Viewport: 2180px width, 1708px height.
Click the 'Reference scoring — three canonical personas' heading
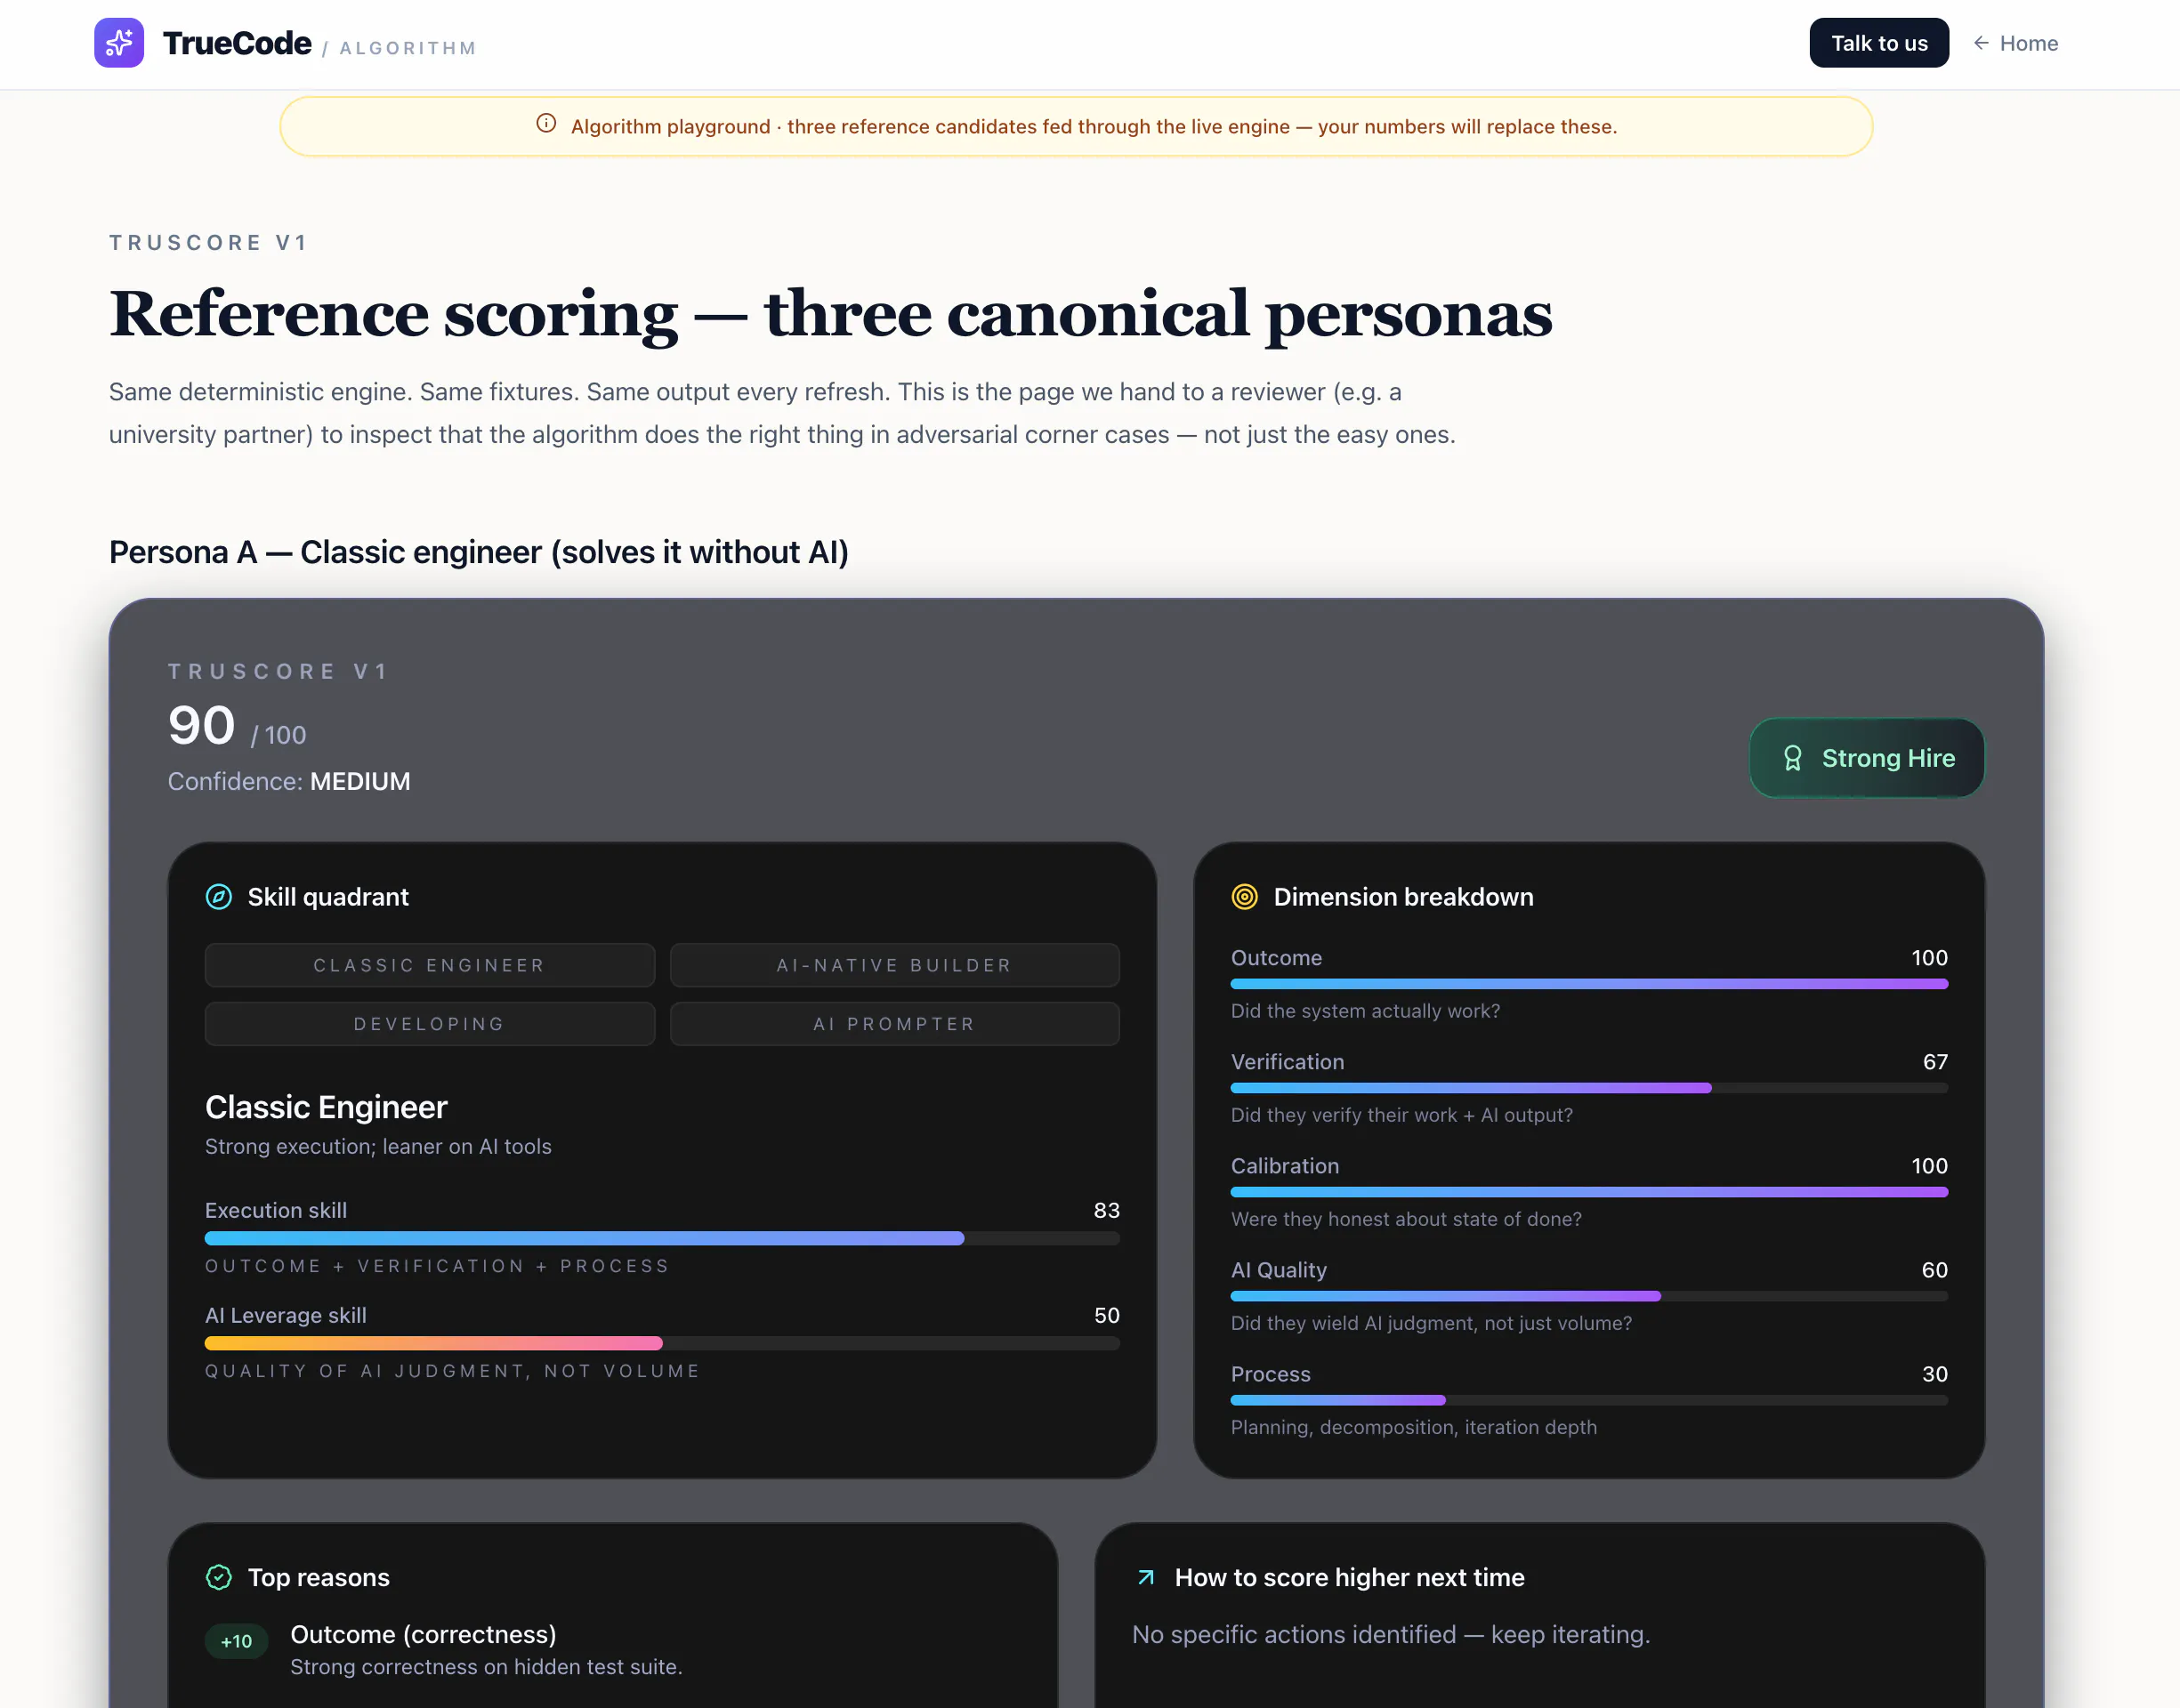(x=831, y=314)
